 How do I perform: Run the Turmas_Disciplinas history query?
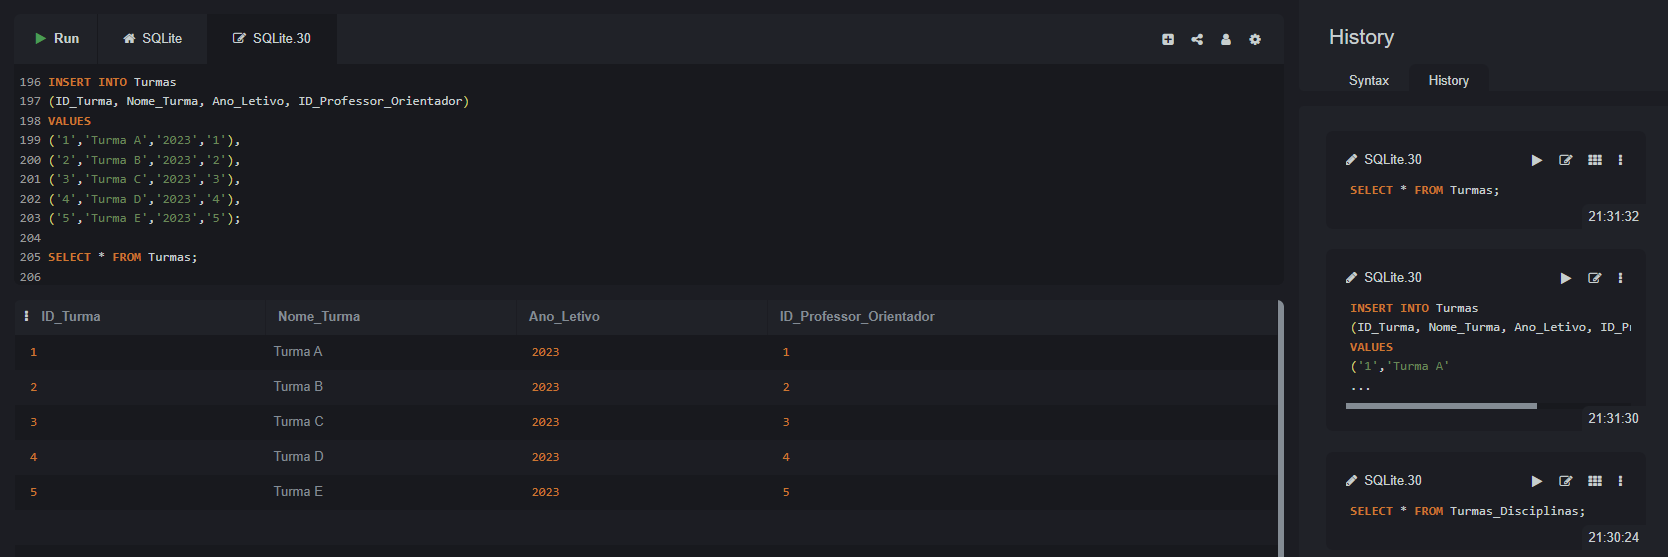point(1537,481)
